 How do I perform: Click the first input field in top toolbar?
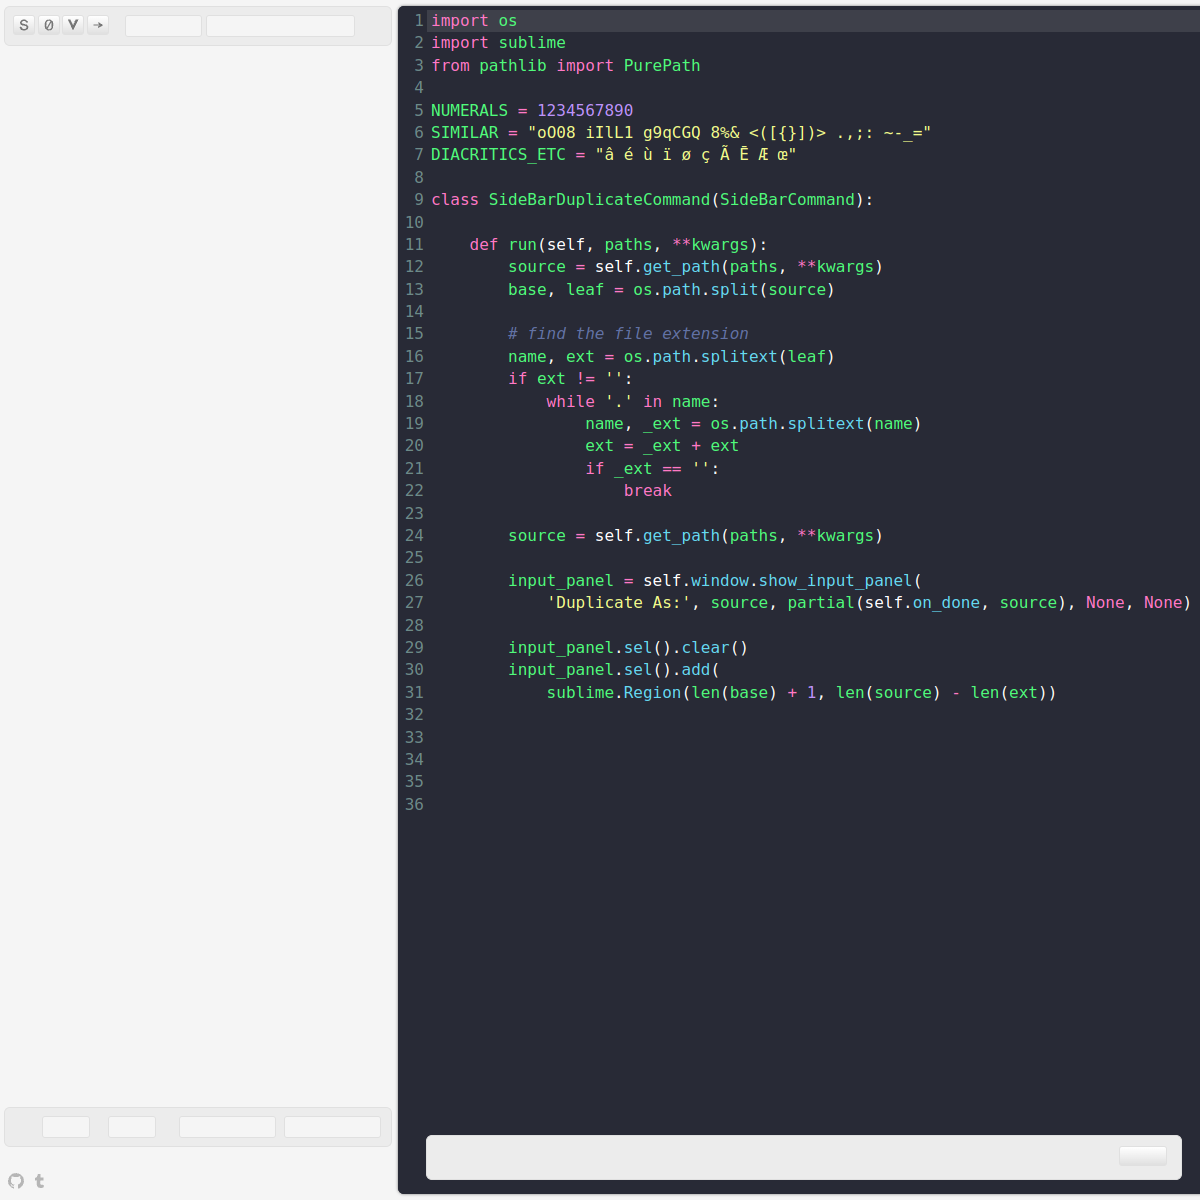tap(163, 25)
